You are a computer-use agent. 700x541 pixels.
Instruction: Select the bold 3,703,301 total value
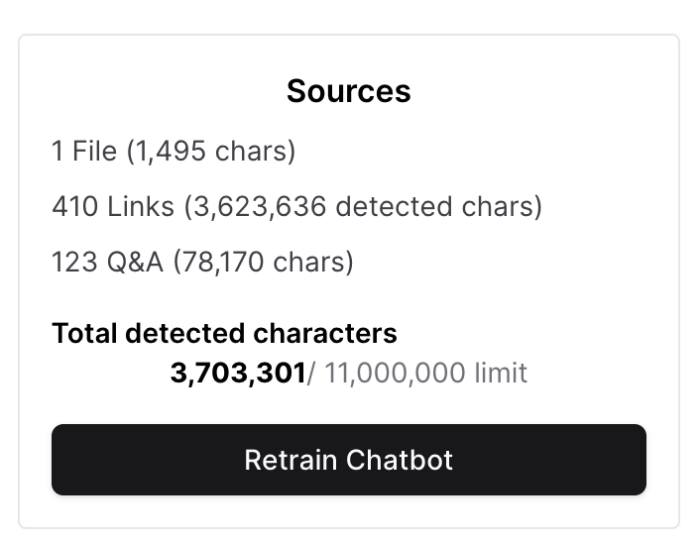pos(238,373)
